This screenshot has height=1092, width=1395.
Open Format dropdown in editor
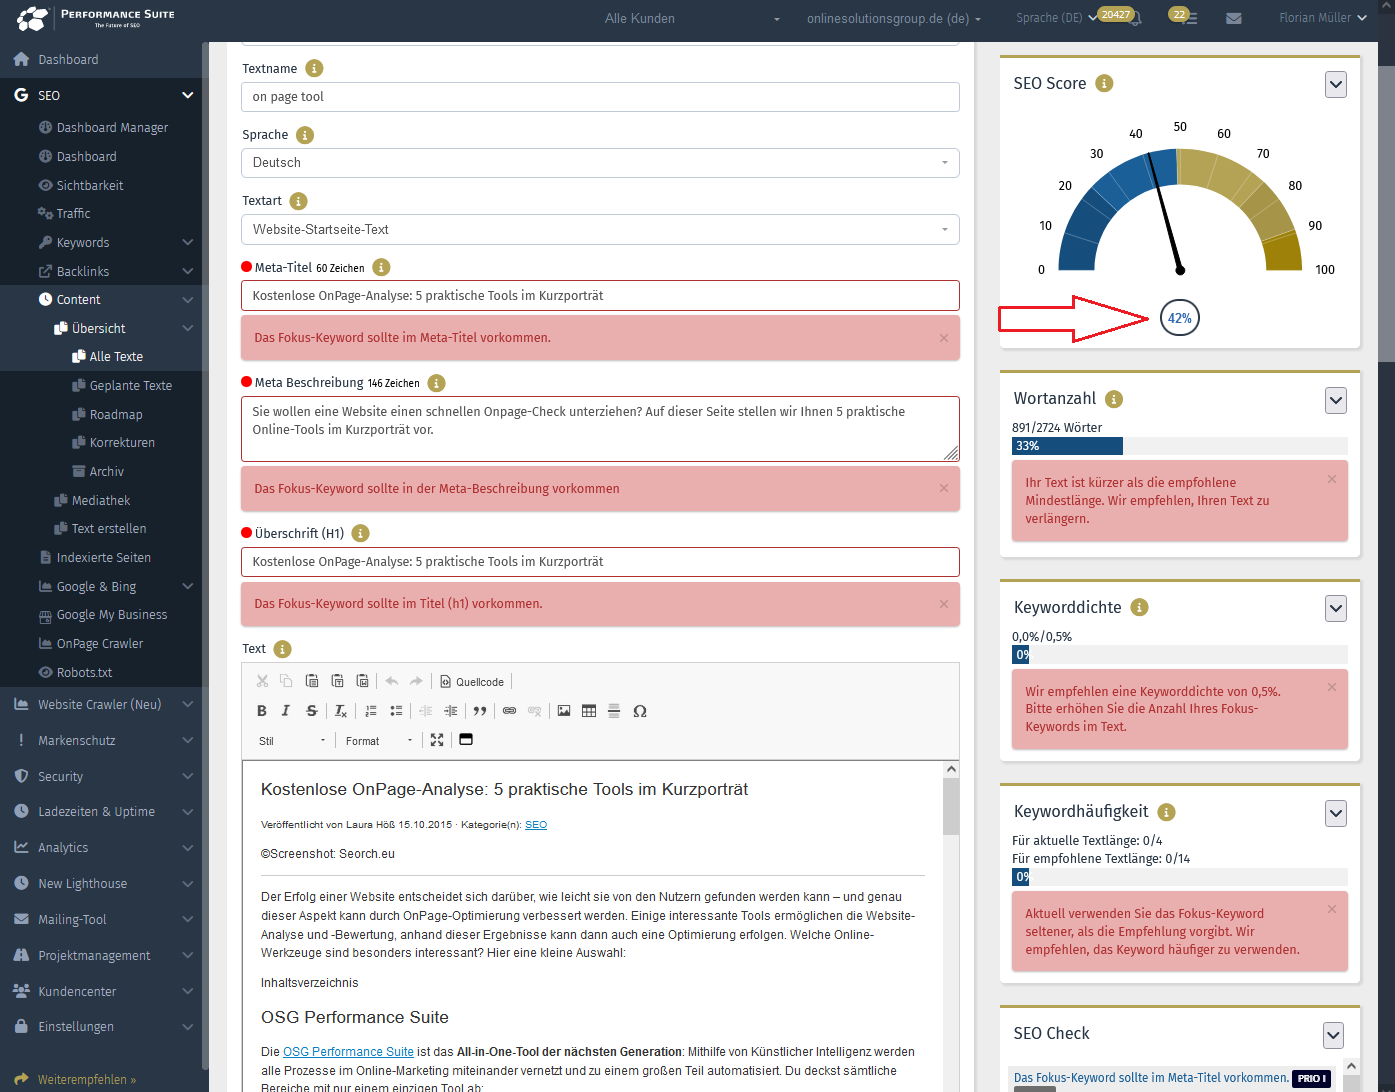pos(379,741)
